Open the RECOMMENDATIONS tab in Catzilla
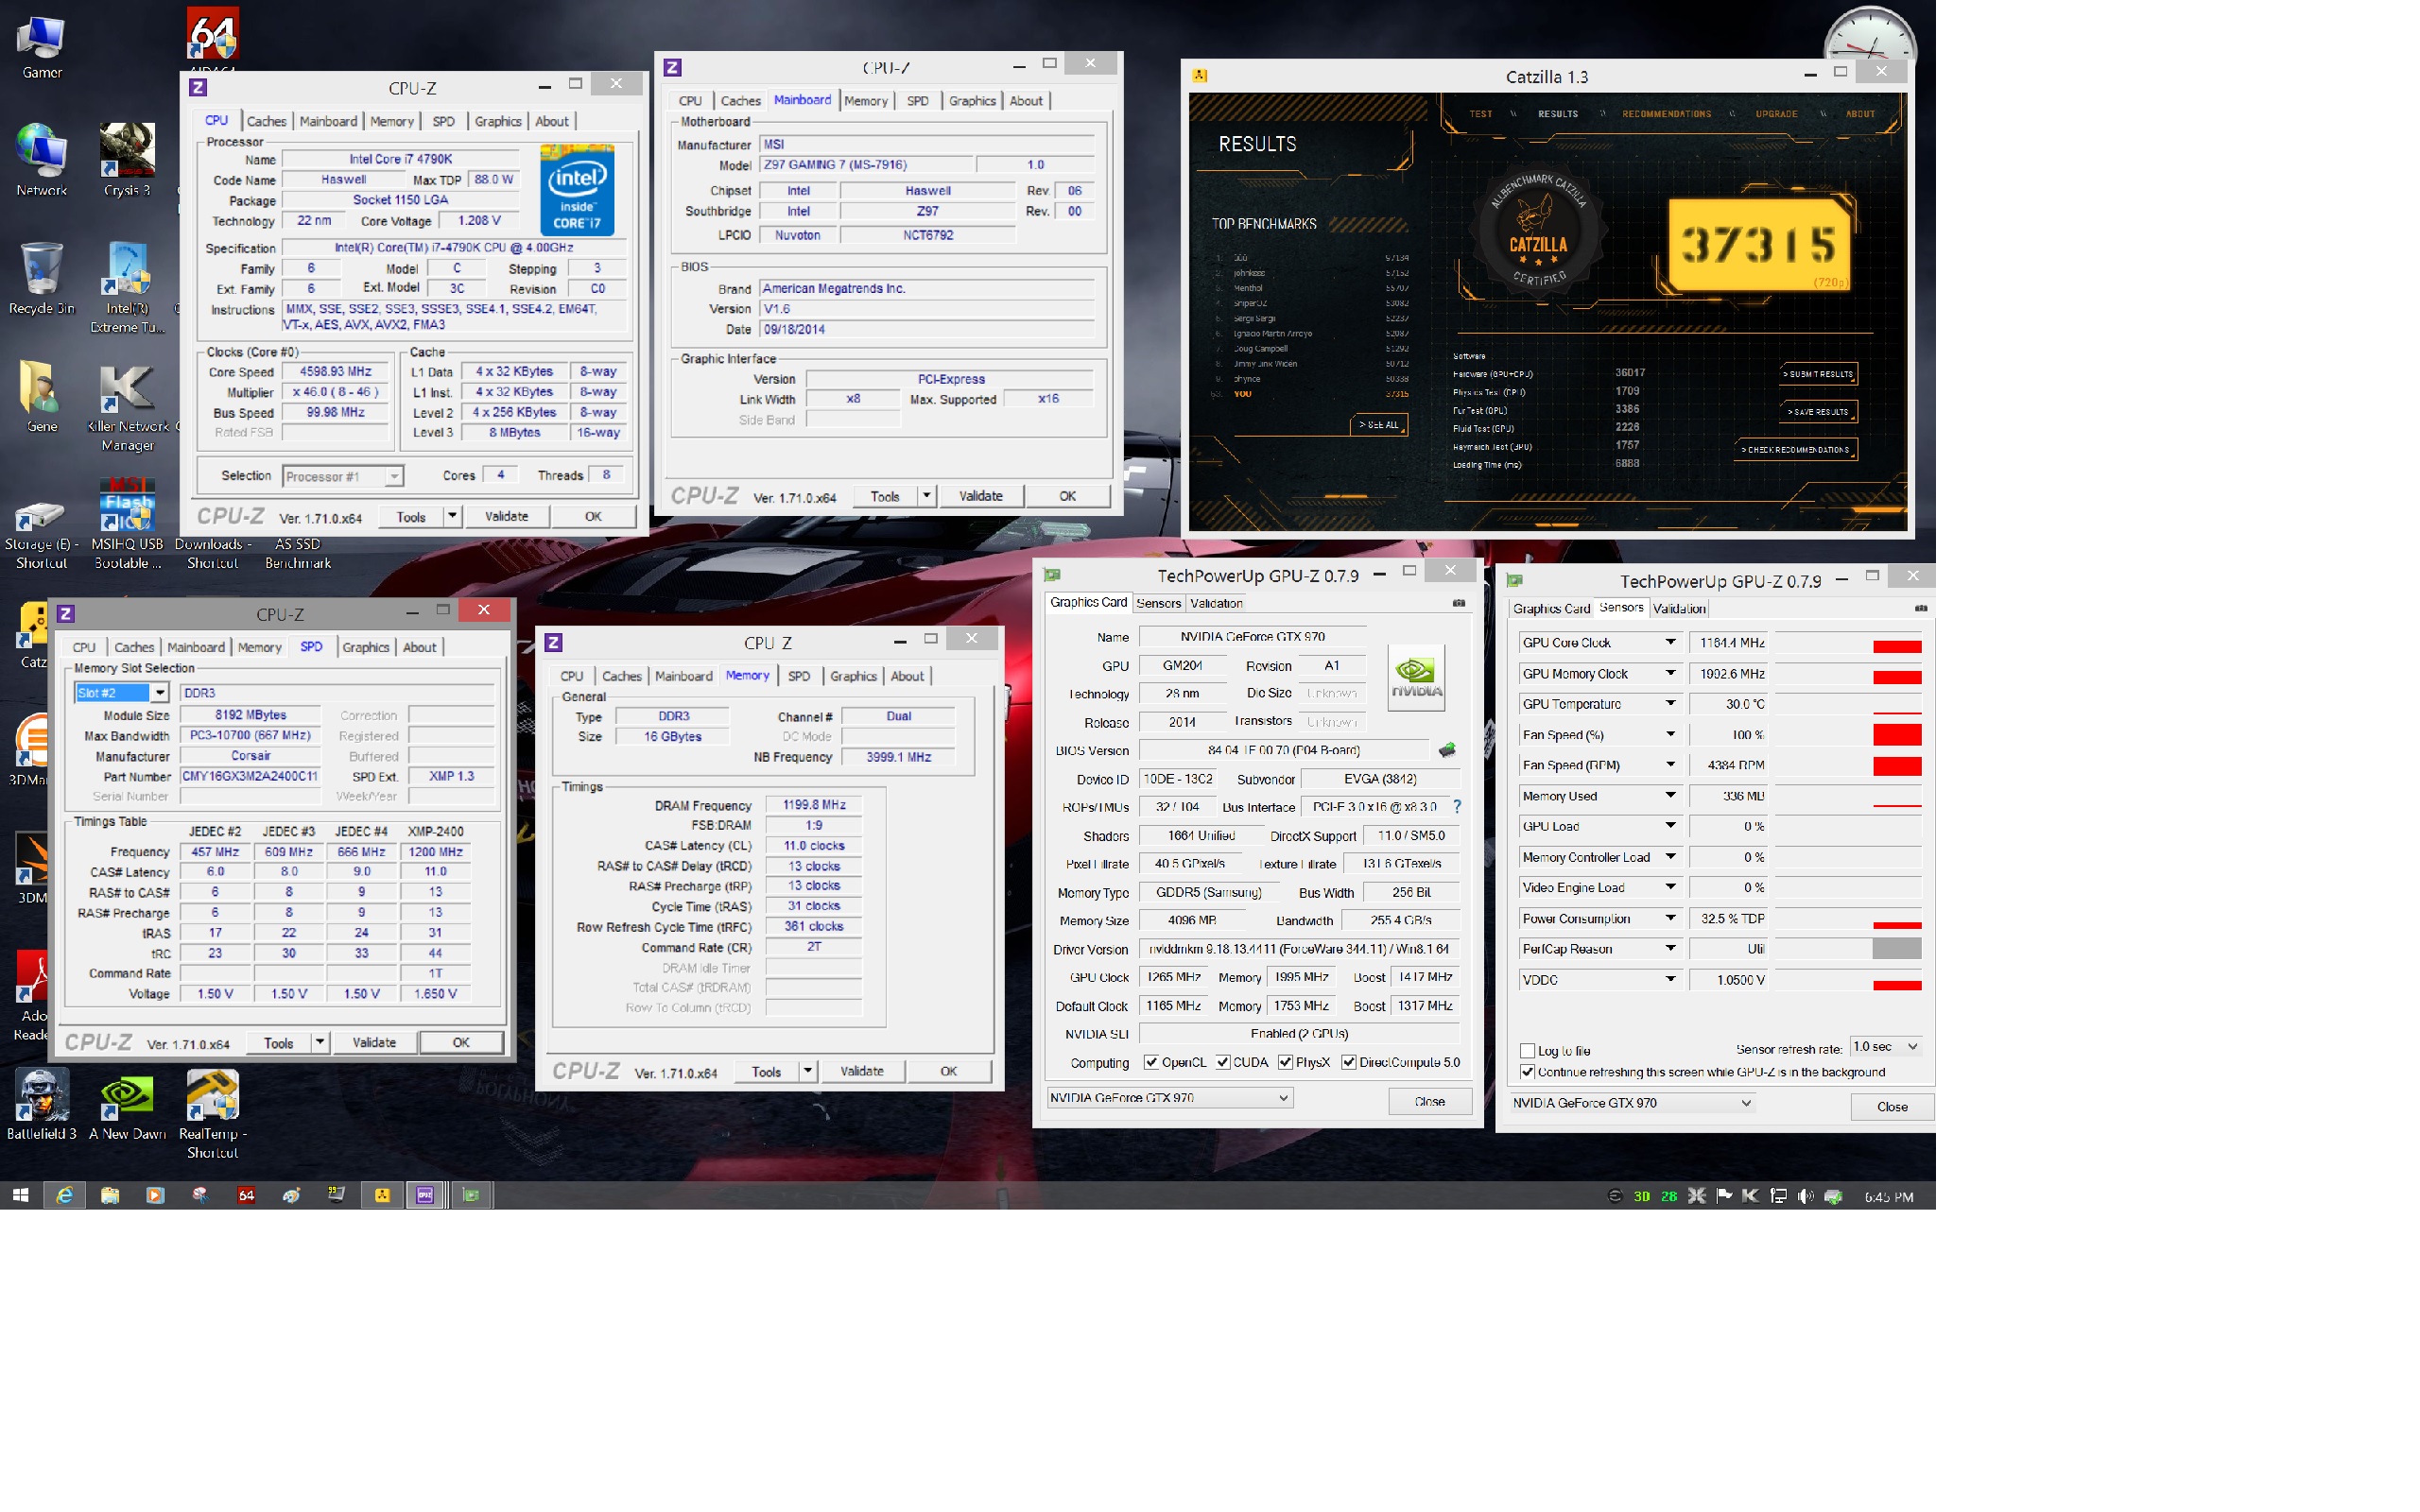Screen dimensions: 2420x1512 (x=1666, y=114)
